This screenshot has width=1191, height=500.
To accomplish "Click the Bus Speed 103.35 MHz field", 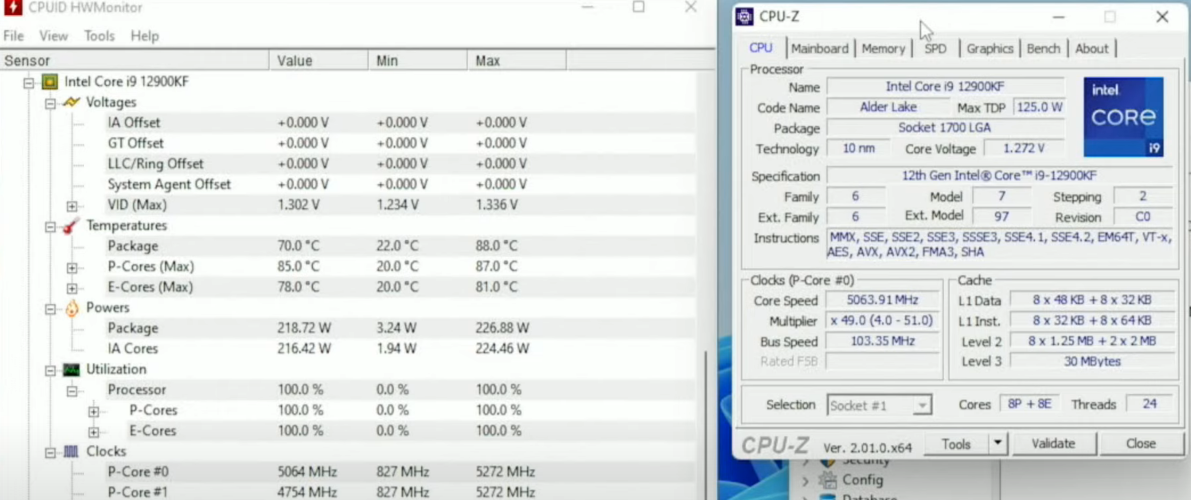I will click(883, 341).
